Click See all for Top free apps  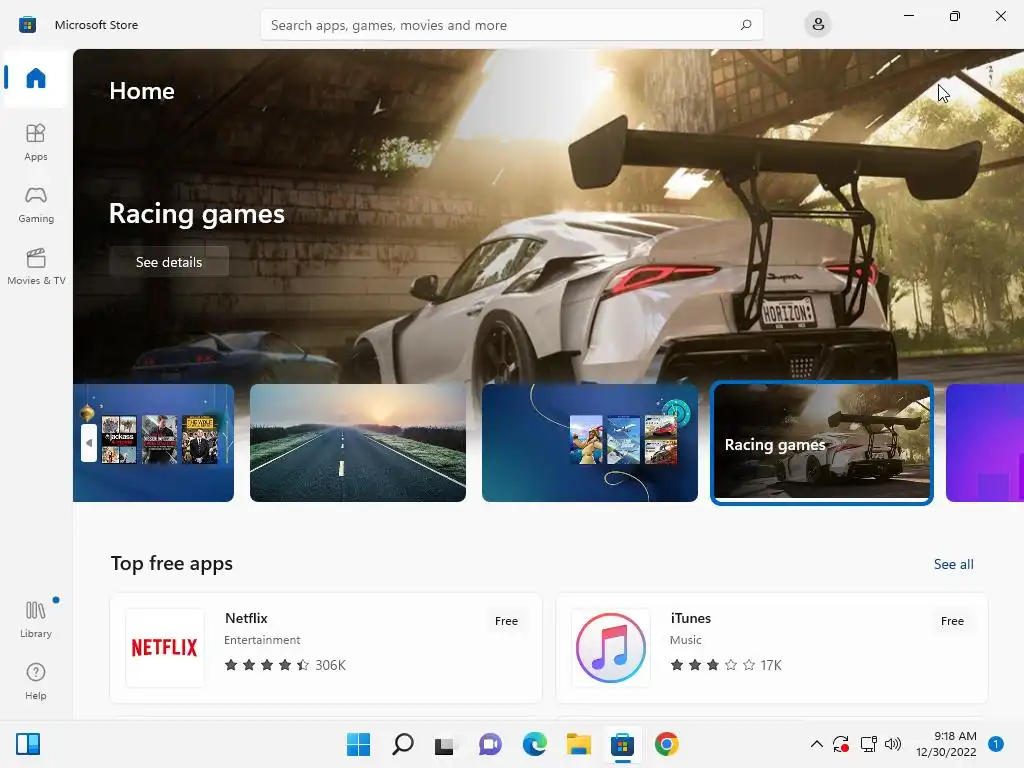coord(953,564)
